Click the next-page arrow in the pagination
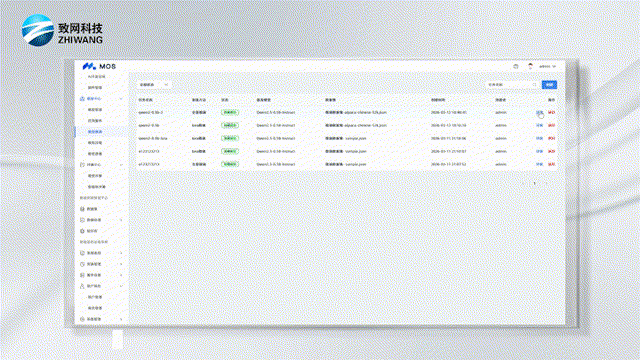 (x=546, y=183)
